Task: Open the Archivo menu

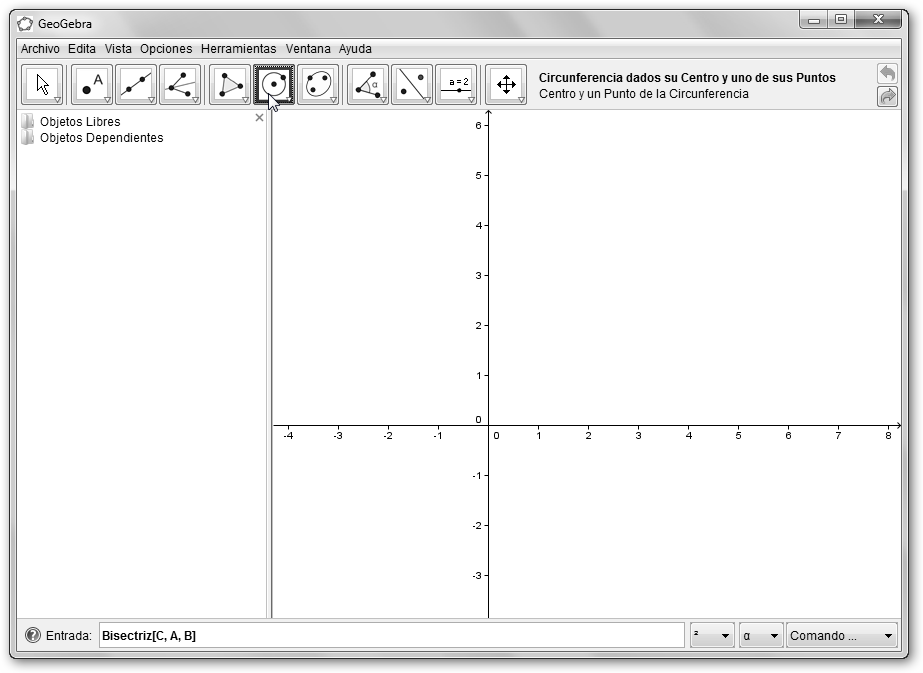Action: (40, 48)
